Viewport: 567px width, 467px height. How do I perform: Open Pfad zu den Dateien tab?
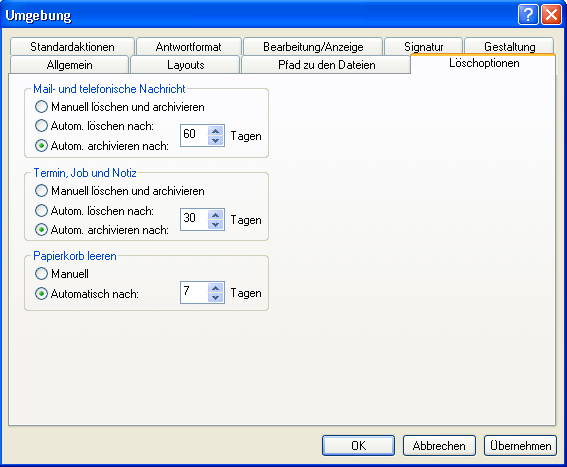click(327, 65)
